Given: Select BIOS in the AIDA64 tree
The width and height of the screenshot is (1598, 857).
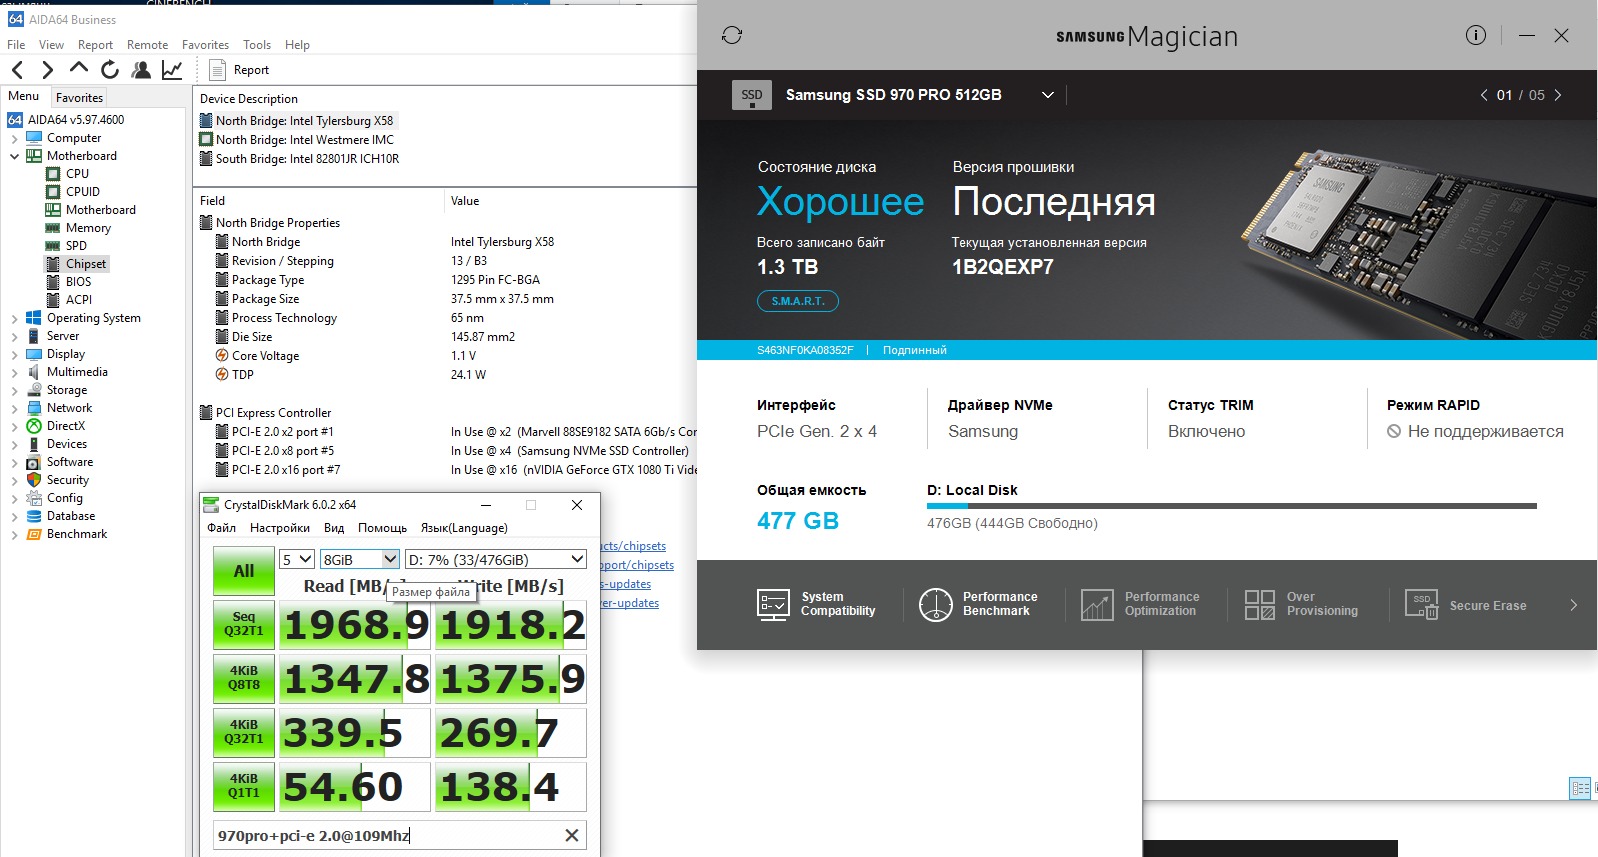Looking at the screenshot, I should coord(78,282).
